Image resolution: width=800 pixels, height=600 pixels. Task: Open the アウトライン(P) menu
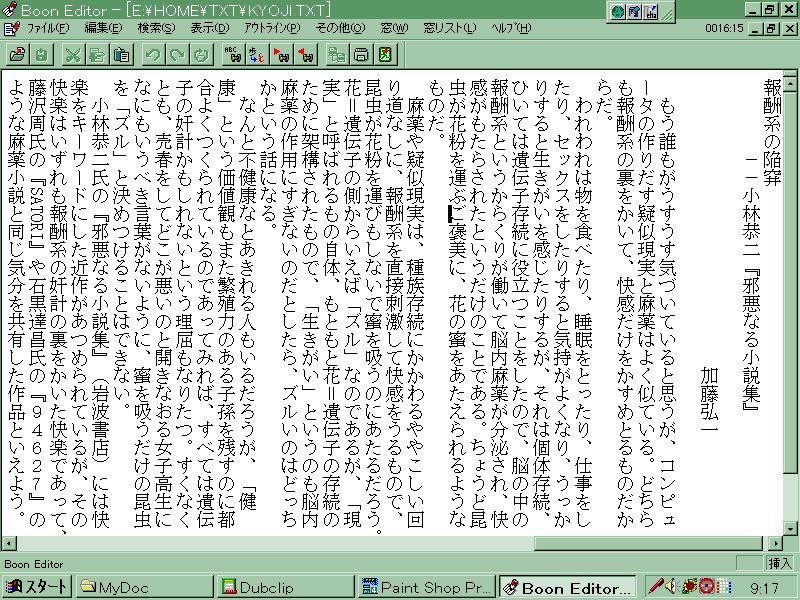(x=271, y=28)
